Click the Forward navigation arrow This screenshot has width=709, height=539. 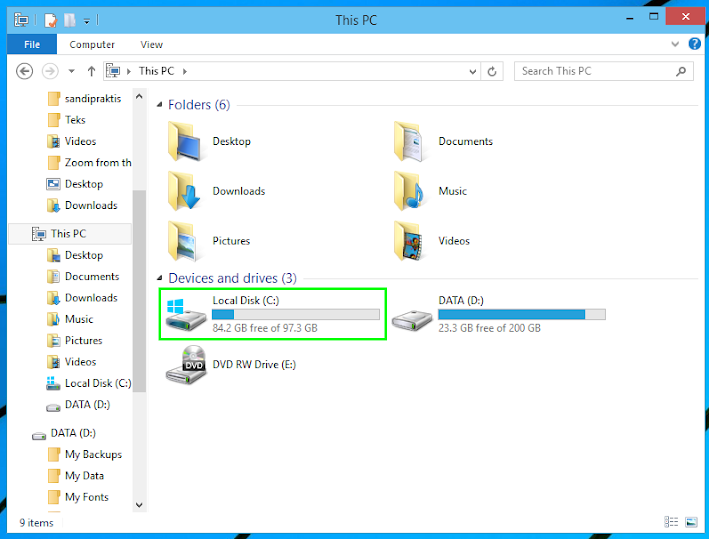pyautogui.click(x=50, y=71)
